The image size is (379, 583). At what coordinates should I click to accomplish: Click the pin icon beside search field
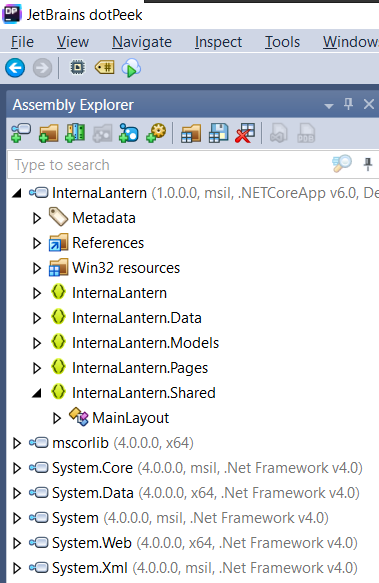click(x=368, y=164)
